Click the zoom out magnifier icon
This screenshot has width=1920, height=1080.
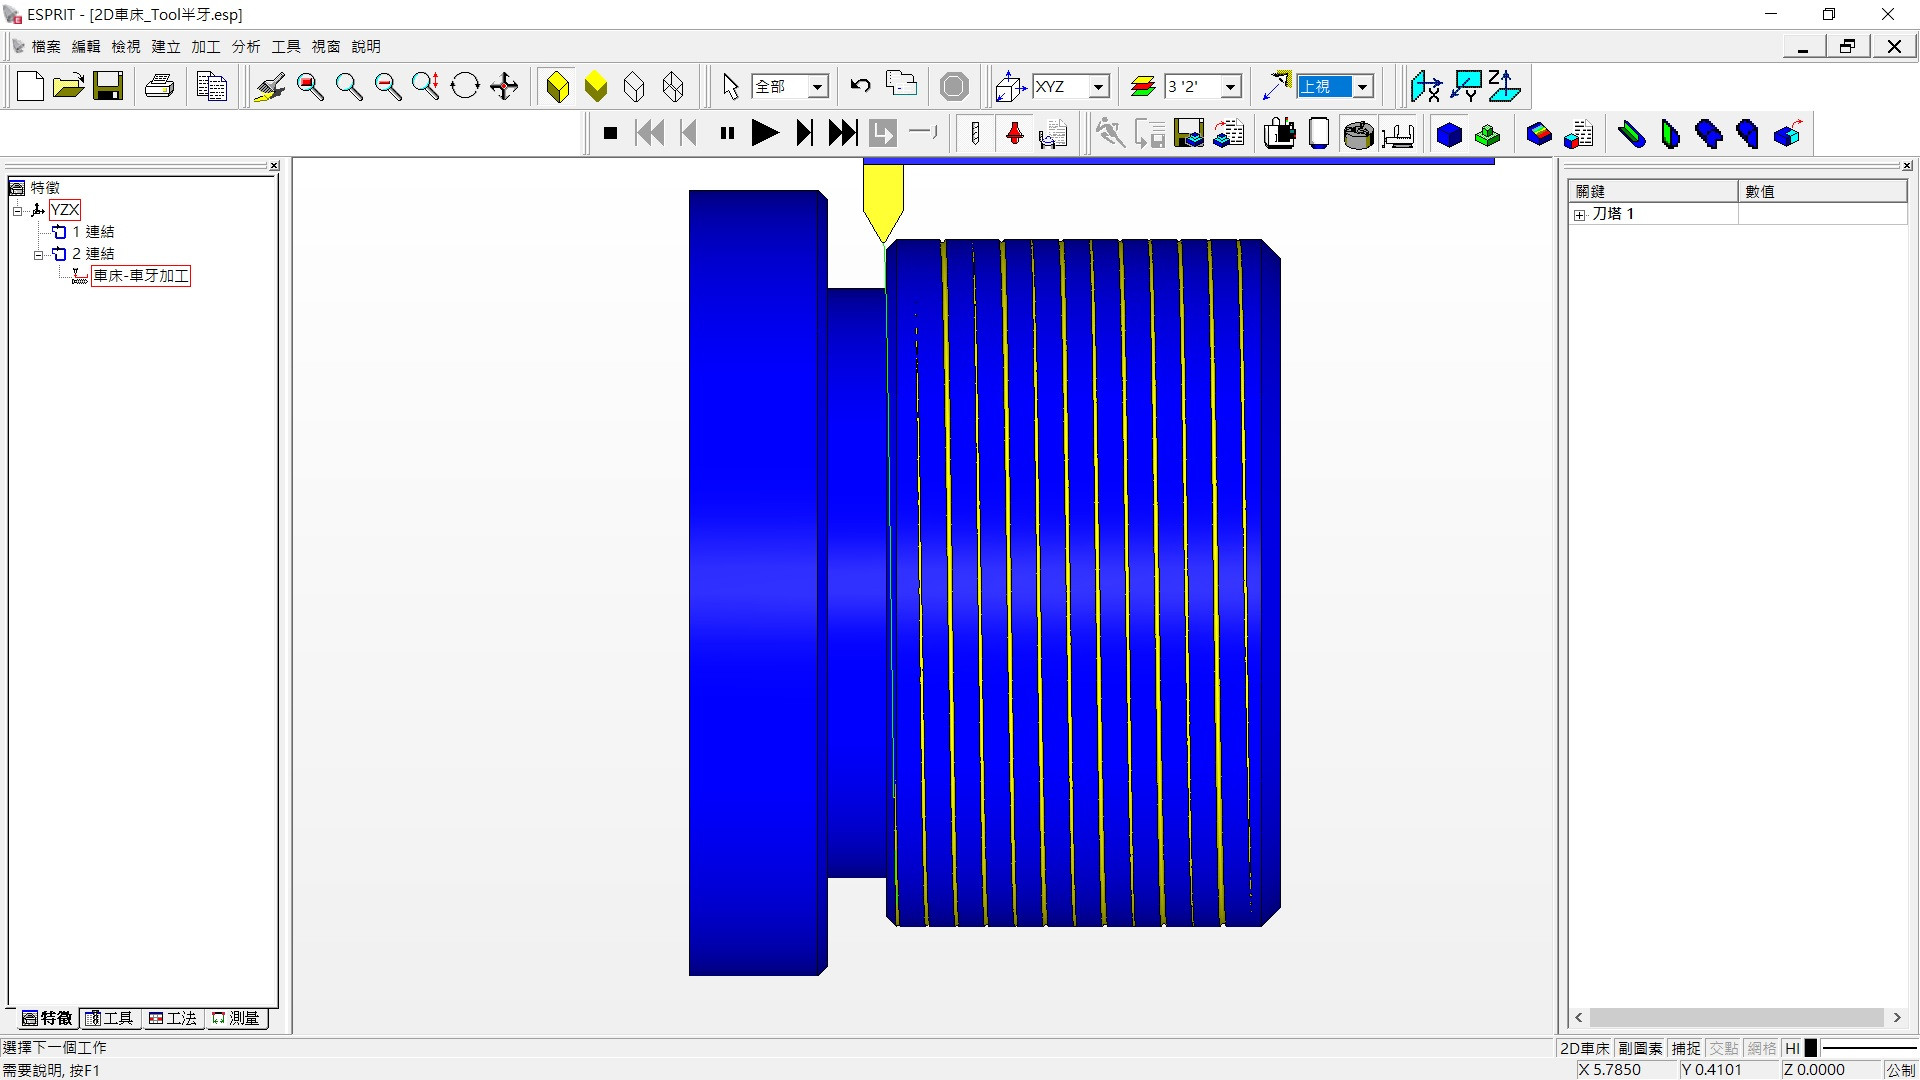[387, 87]
